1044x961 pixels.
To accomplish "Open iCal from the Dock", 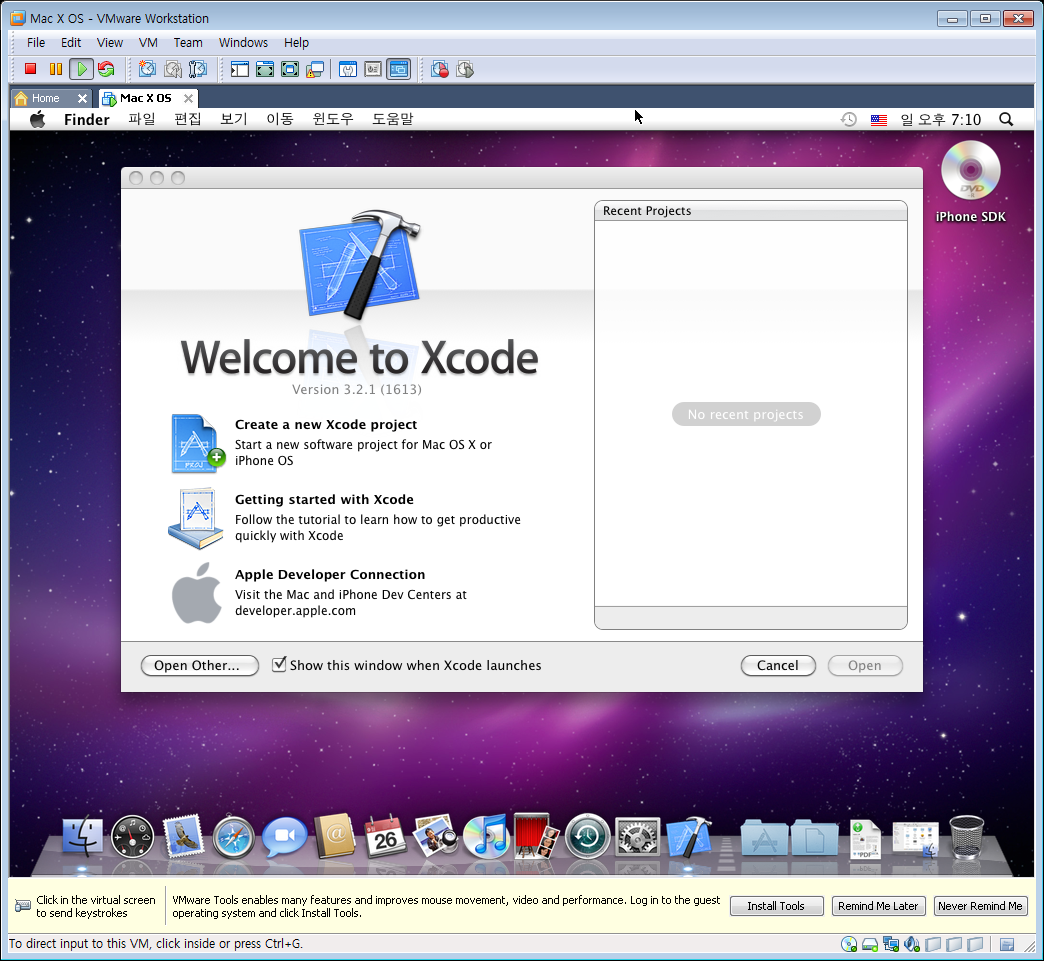I will point(386,836).
